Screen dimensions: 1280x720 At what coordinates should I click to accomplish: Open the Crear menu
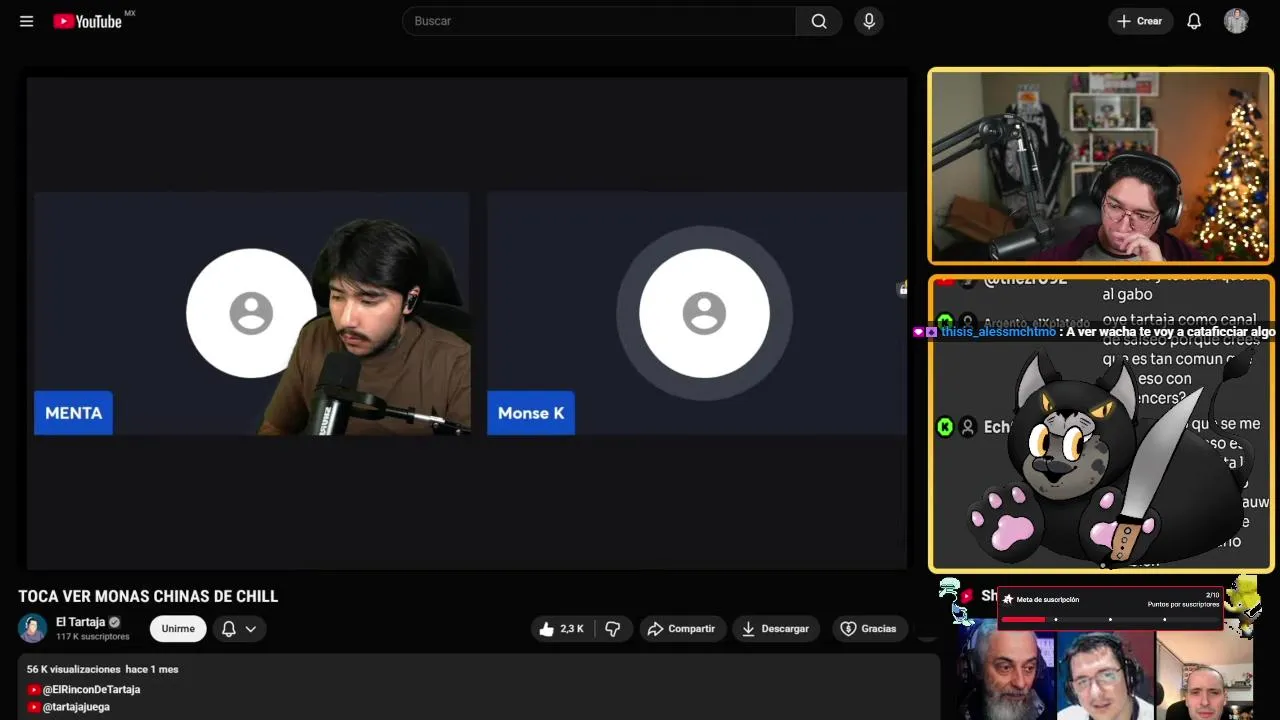click(1140, 21)
